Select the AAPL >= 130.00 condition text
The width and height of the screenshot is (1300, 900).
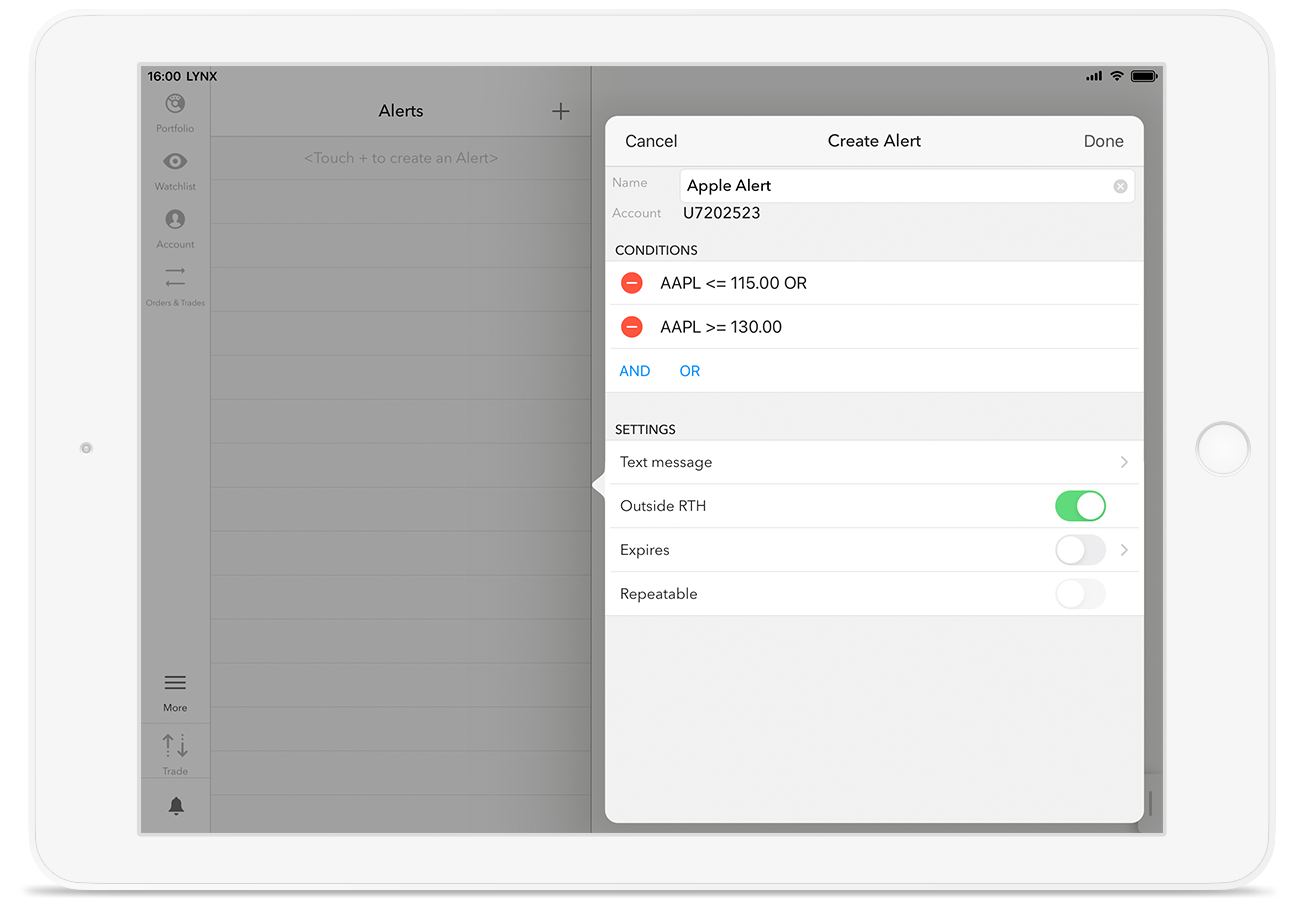click(x=721, y=327)
